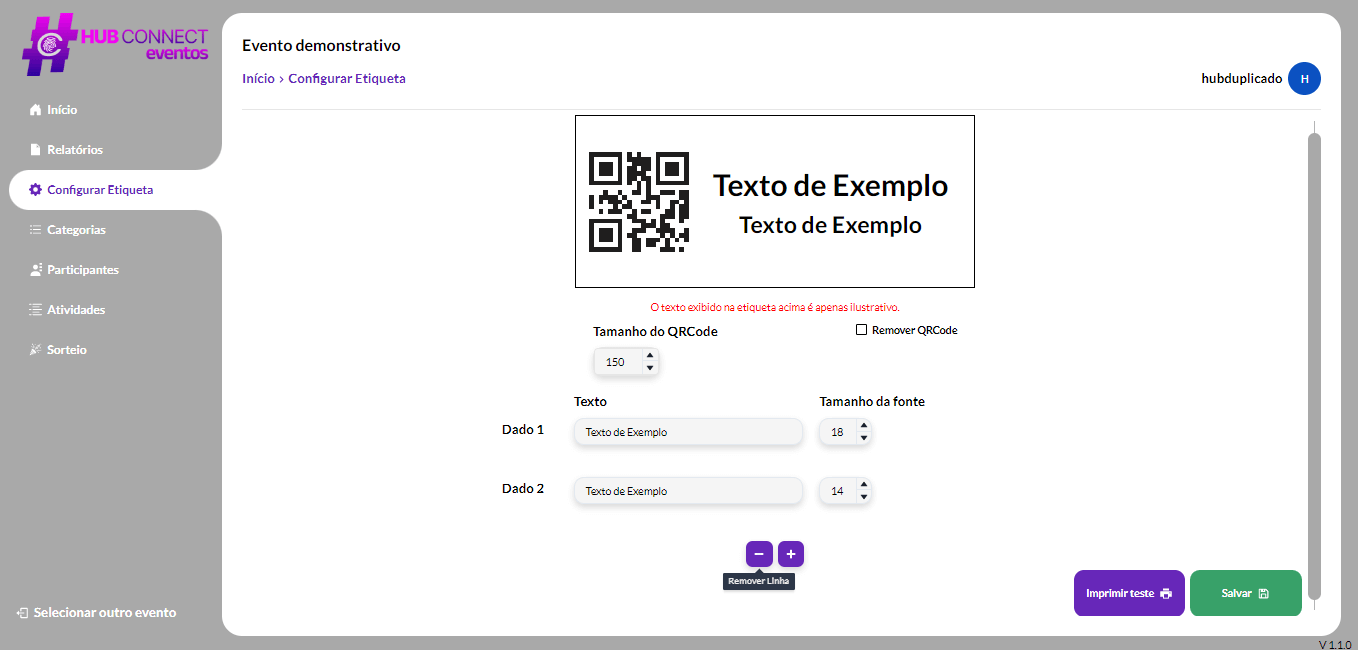Click the V 1.1.0 version label
The image size is (1359, 650).
coord(1335,644)
